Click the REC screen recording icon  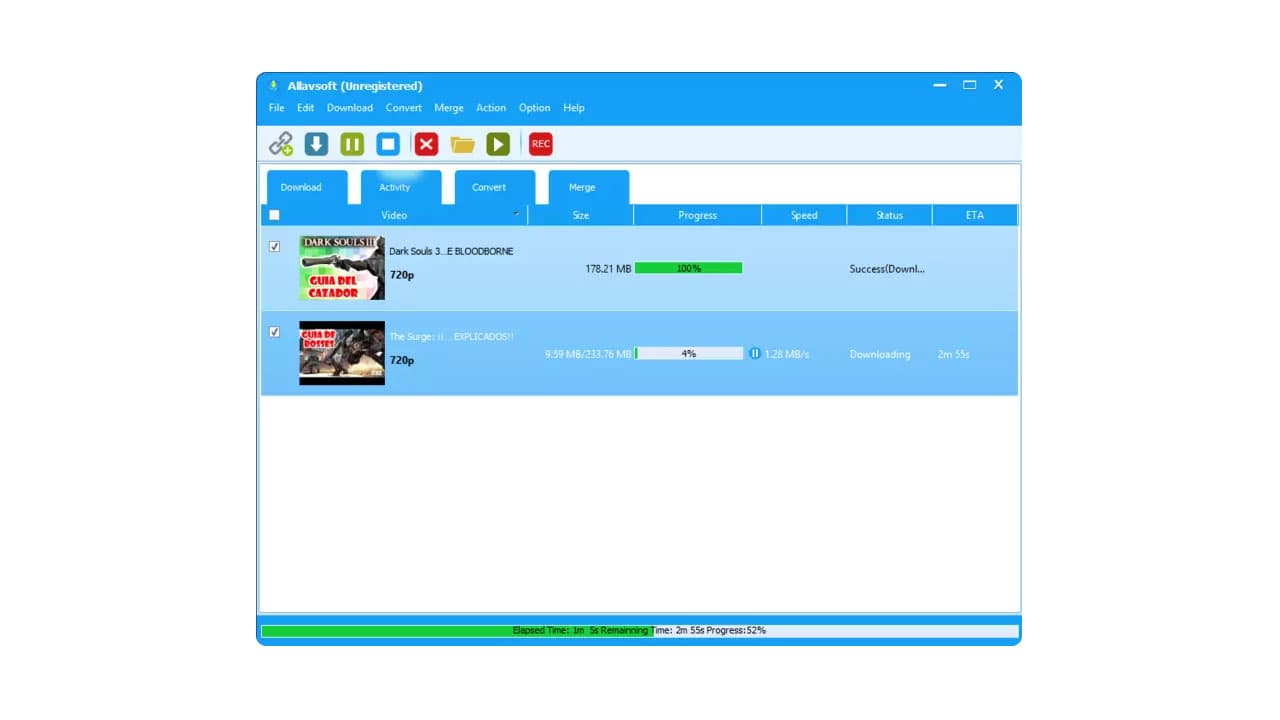tap(540, 143)
